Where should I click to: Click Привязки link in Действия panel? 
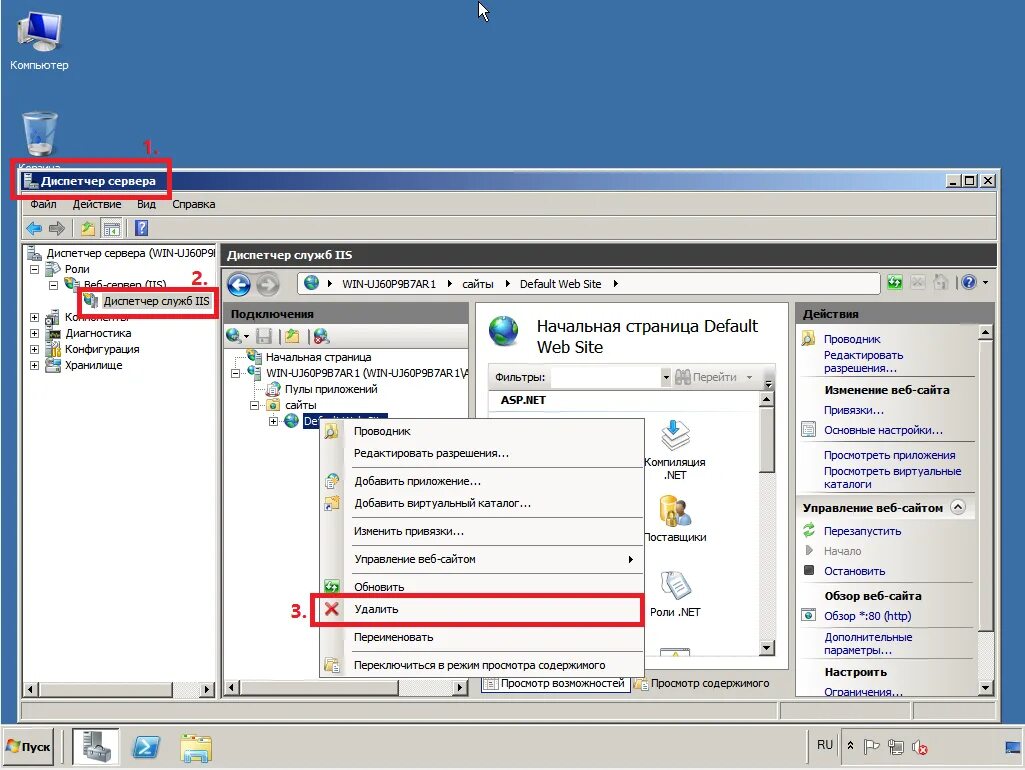pyautogui.click(x=854, y=410)
